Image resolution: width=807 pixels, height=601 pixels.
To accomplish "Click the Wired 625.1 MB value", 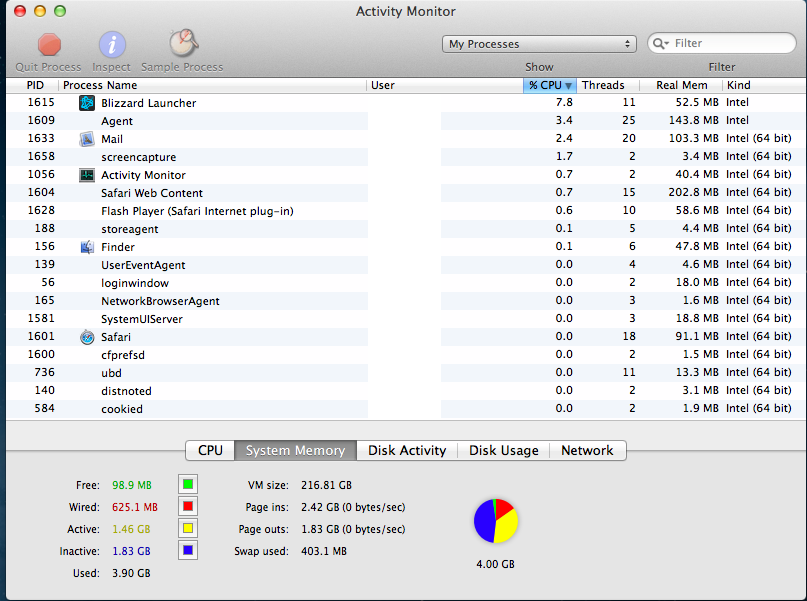I will point(135,507).
